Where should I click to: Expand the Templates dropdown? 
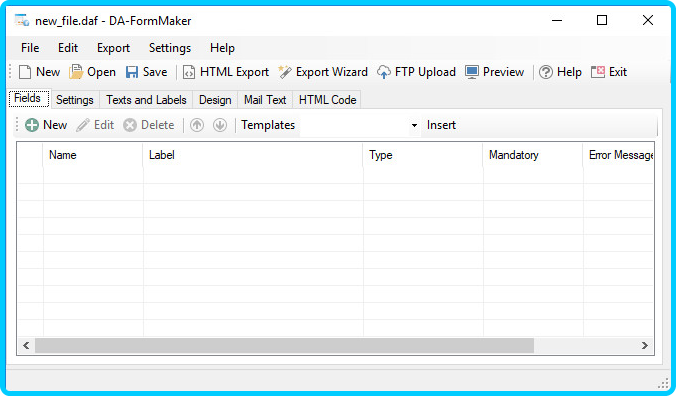414,125
